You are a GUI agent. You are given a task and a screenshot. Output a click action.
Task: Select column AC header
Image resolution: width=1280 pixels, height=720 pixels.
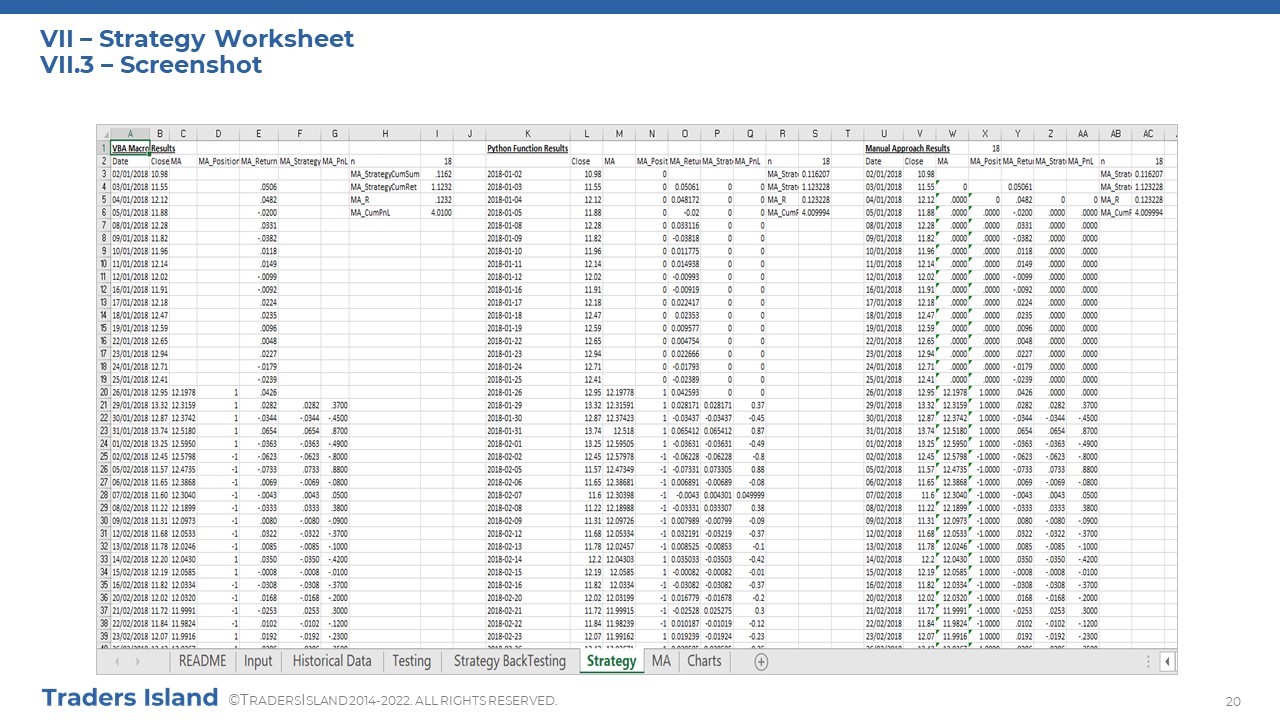(x=1148, y=134)
